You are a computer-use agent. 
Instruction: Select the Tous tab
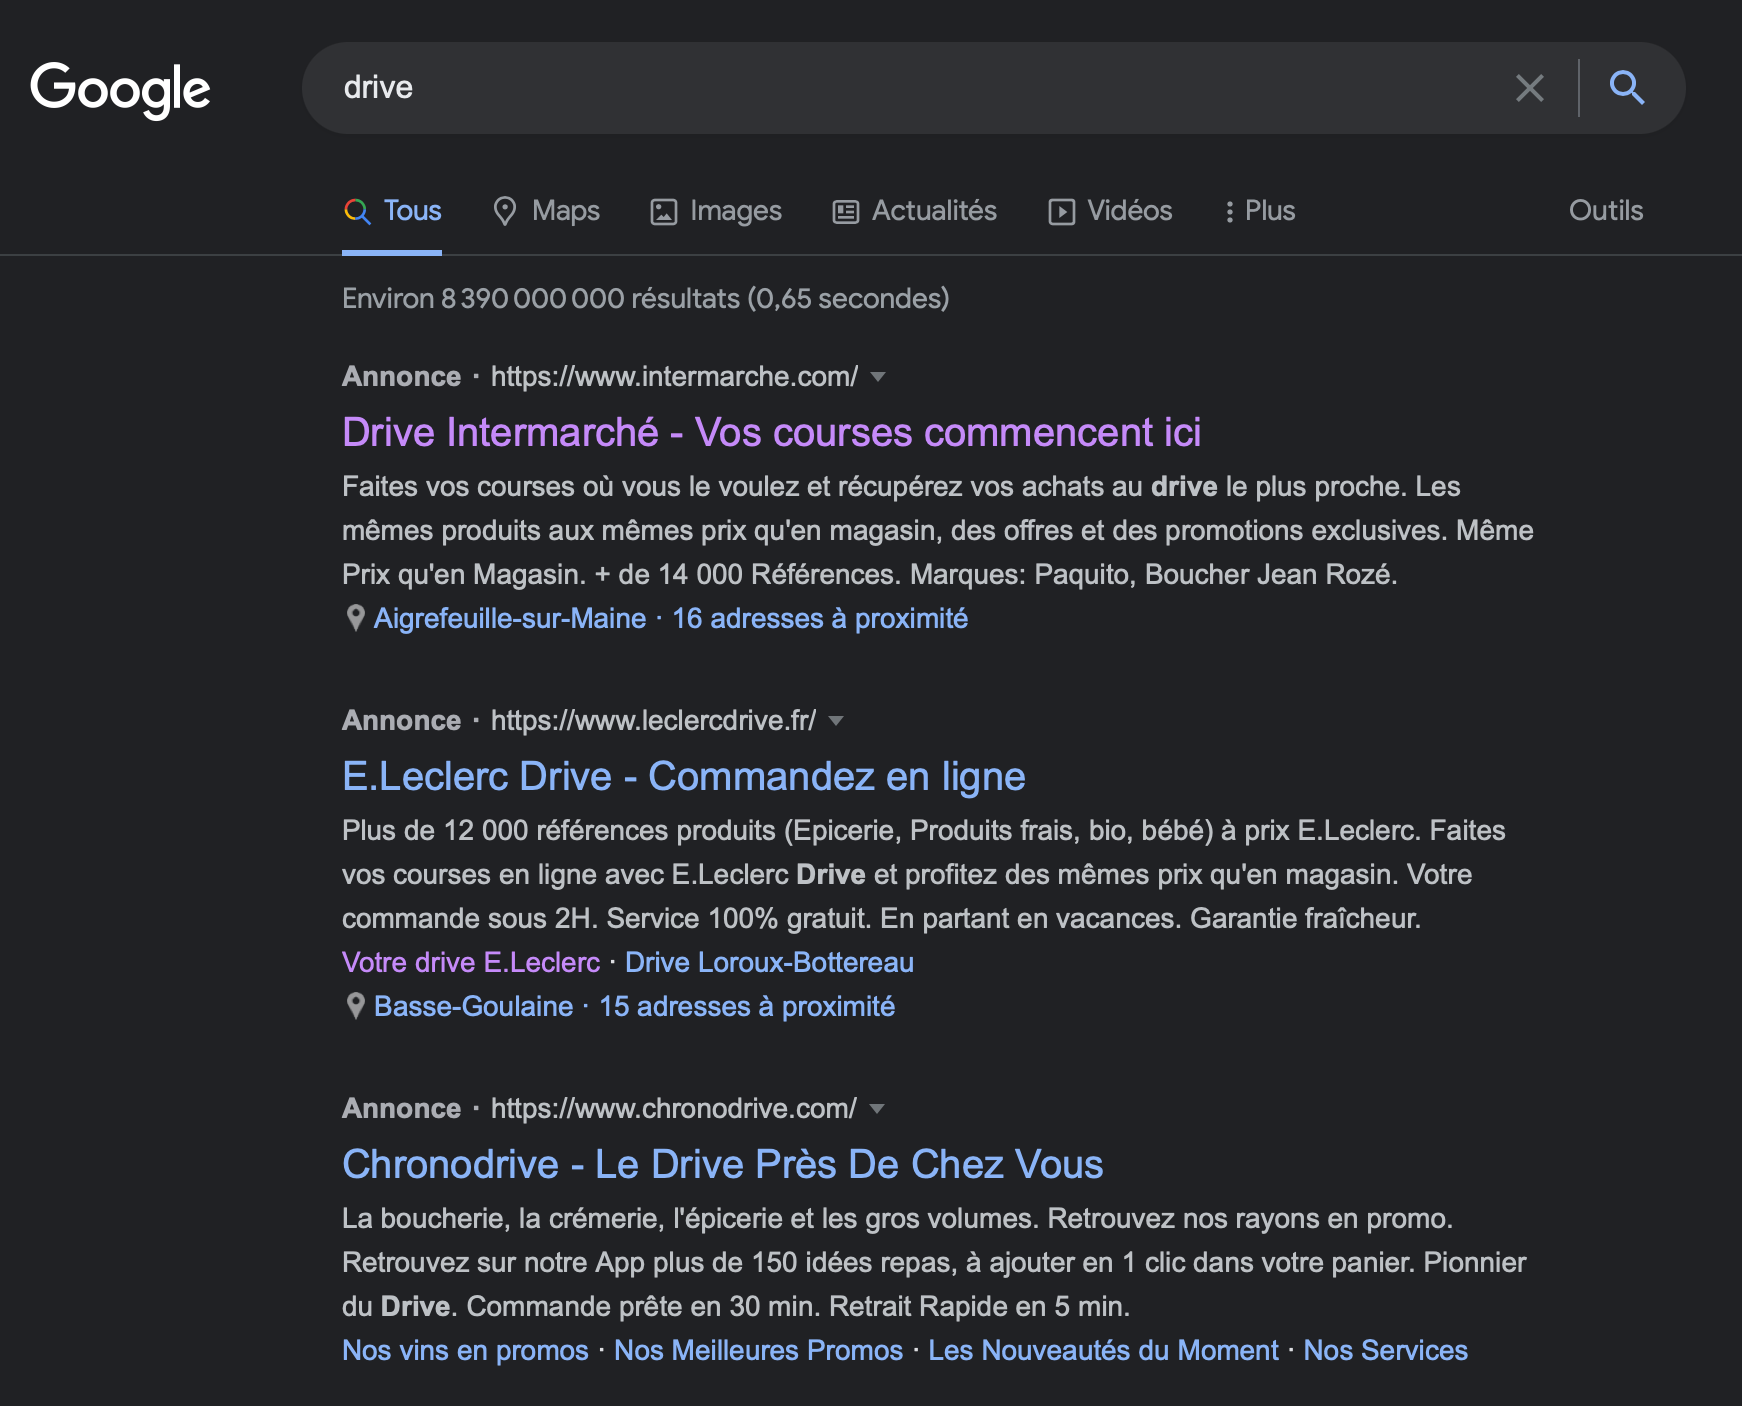[392, 211]
